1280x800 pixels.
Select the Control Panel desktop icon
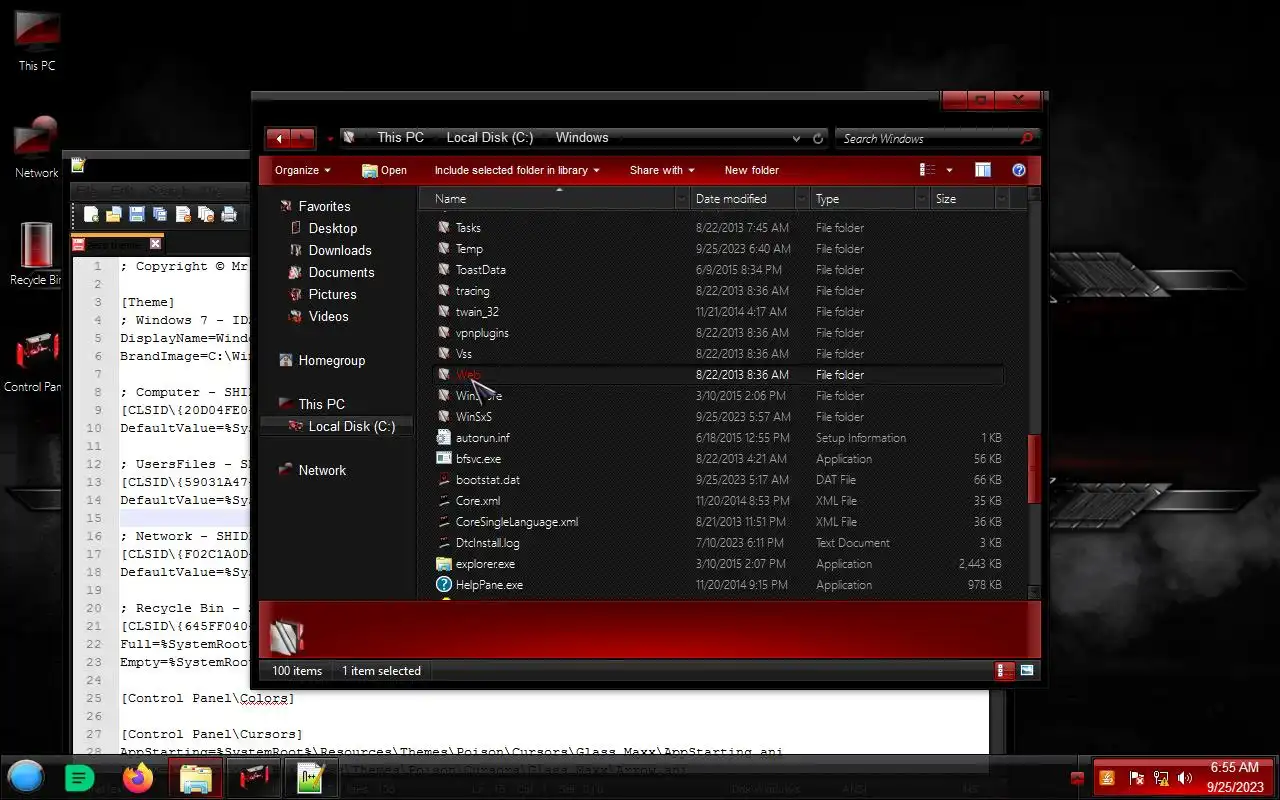[36, 361]
